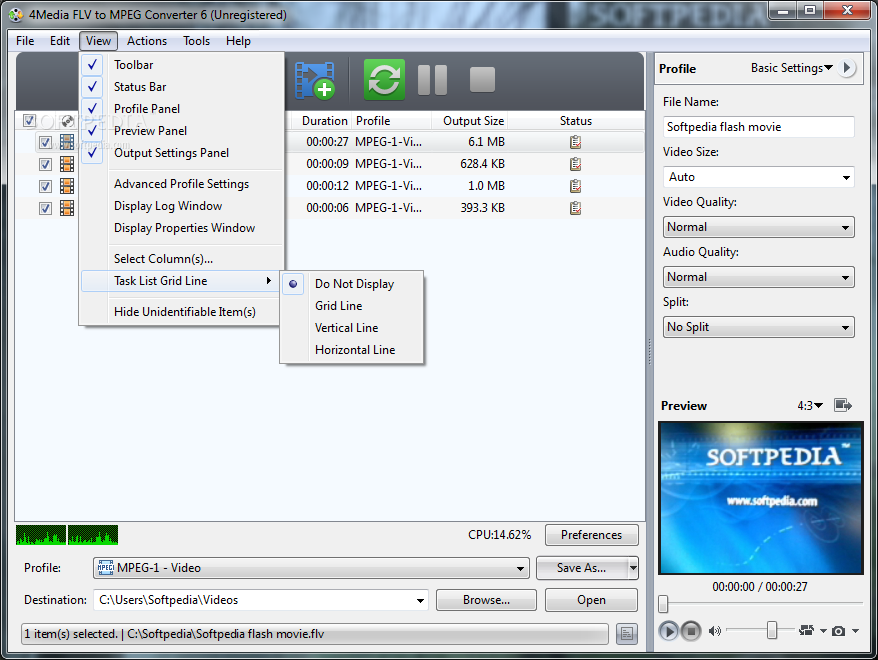Uncheck checkbox of 628.4 KB file row

(x=45, y=164)
